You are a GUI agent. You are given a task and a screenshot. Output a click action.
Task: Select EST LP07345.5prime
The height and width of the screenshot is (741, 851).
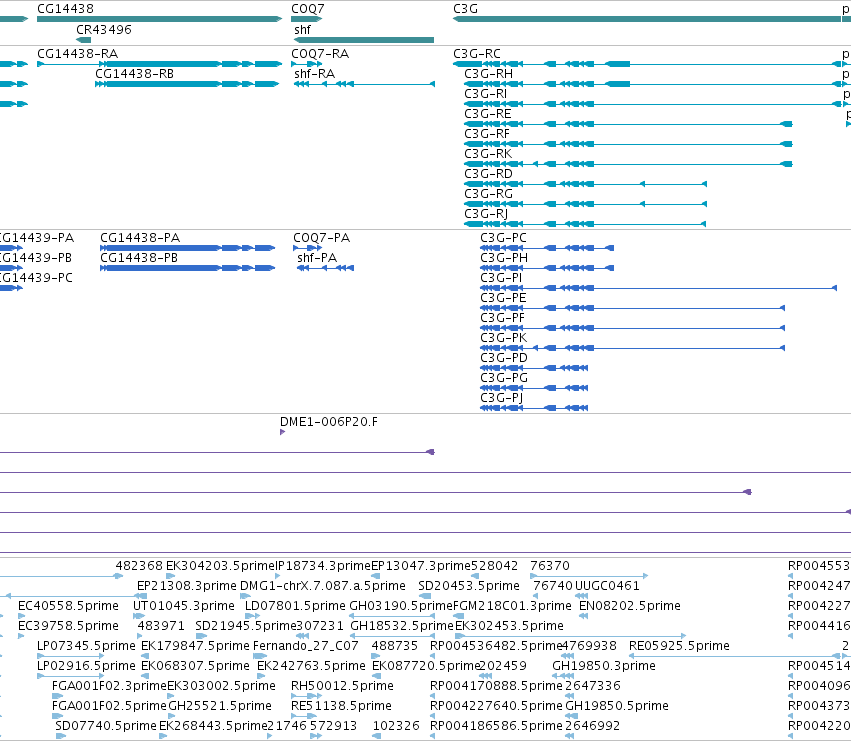click(x=86, y=646)
